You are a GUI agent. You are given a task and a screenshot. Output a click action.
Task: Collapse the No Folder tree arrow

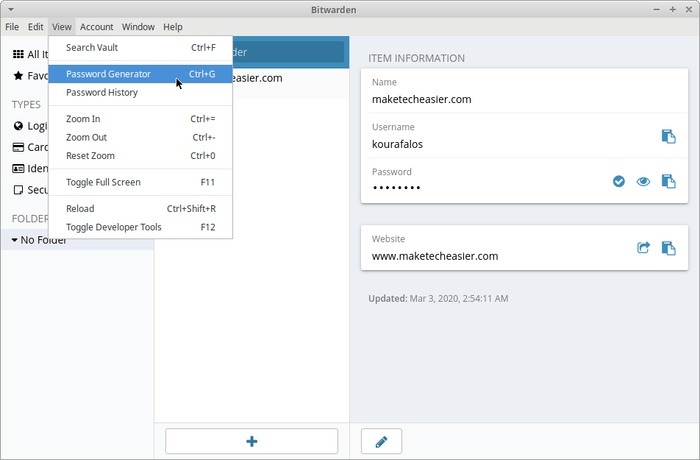pyautogui.click(x=14, y=240)
